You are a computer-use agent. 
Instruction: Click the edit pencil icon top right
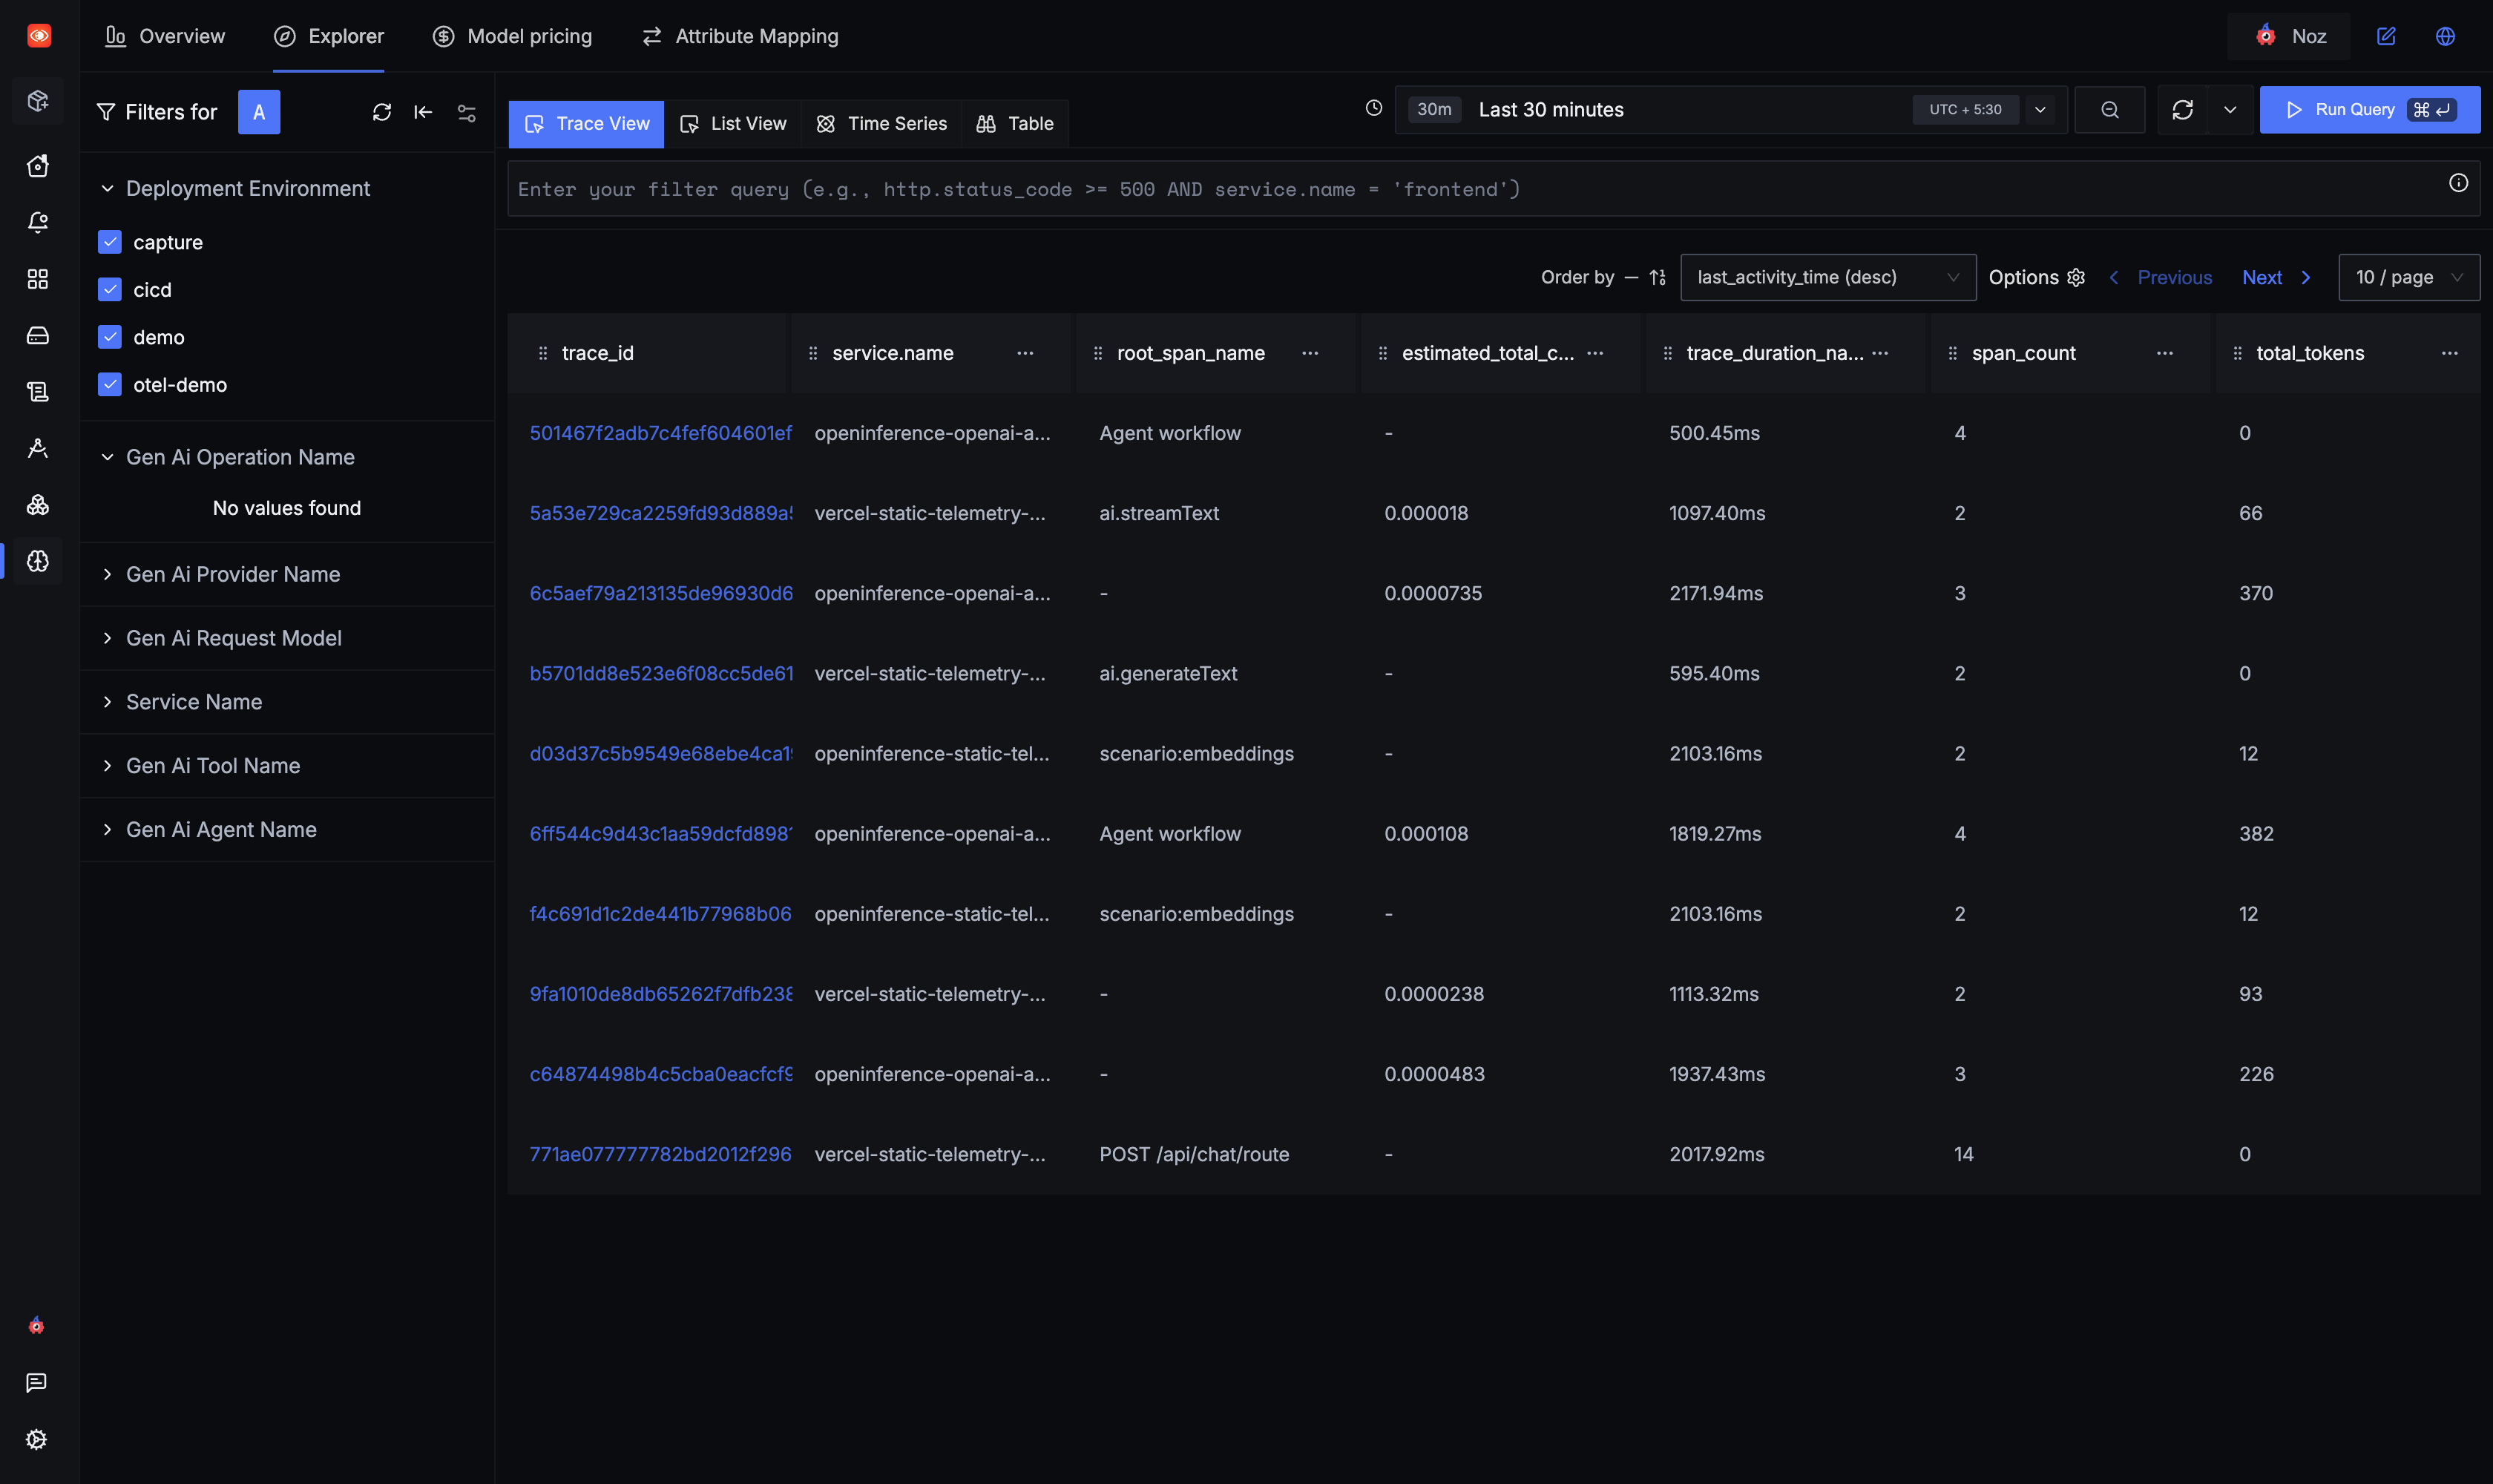pyautogui.click(x=2386, y=36)
